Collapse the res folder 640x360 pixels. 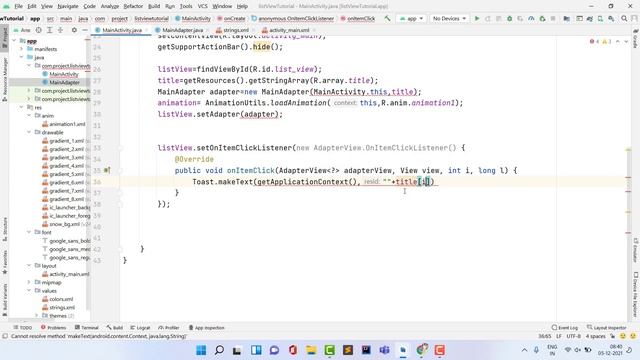[22, 107]
